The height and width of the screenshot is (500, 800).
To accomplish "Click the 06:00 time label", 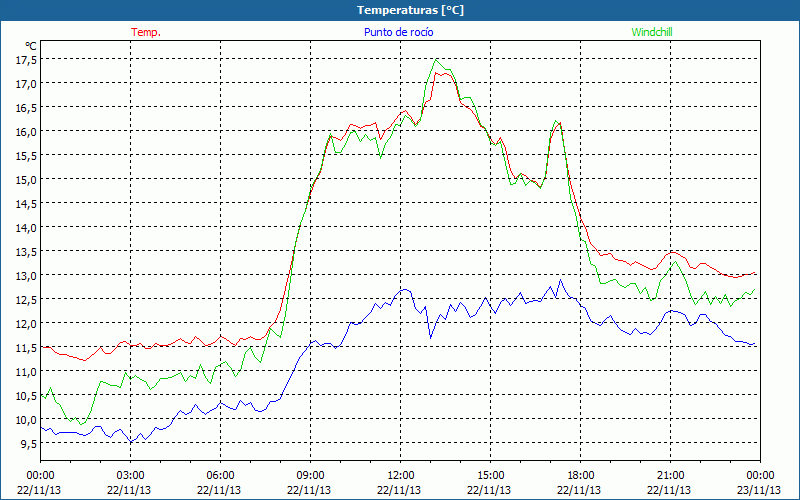I will (x=219, y=476).
